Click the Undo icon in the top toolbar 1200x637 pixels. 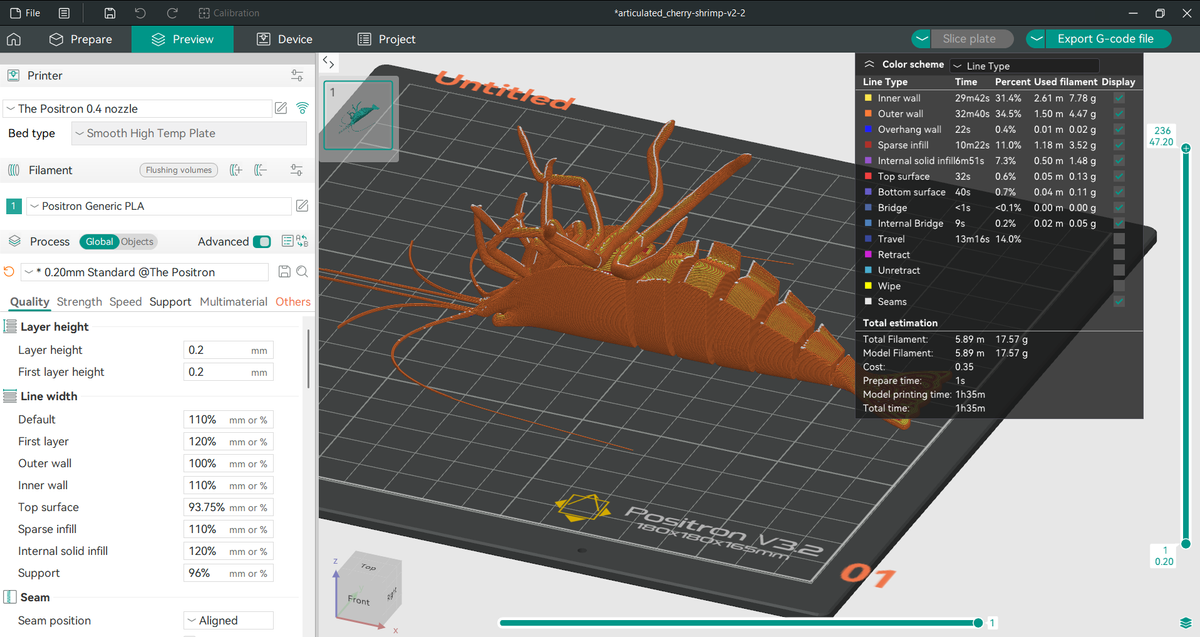click(140, 13)
